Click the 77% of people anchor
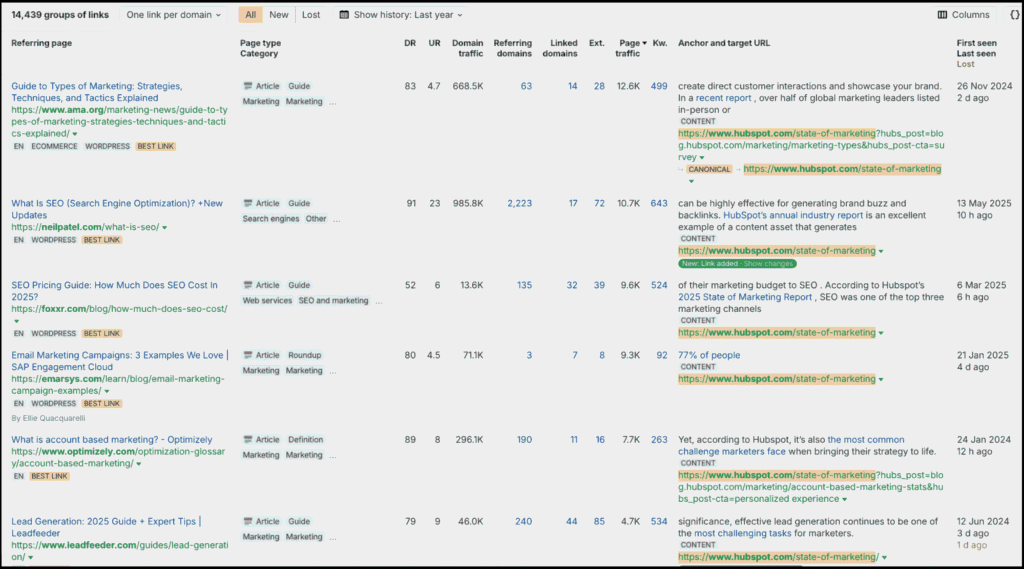The image size is (1024, 569). click(709, 355)
